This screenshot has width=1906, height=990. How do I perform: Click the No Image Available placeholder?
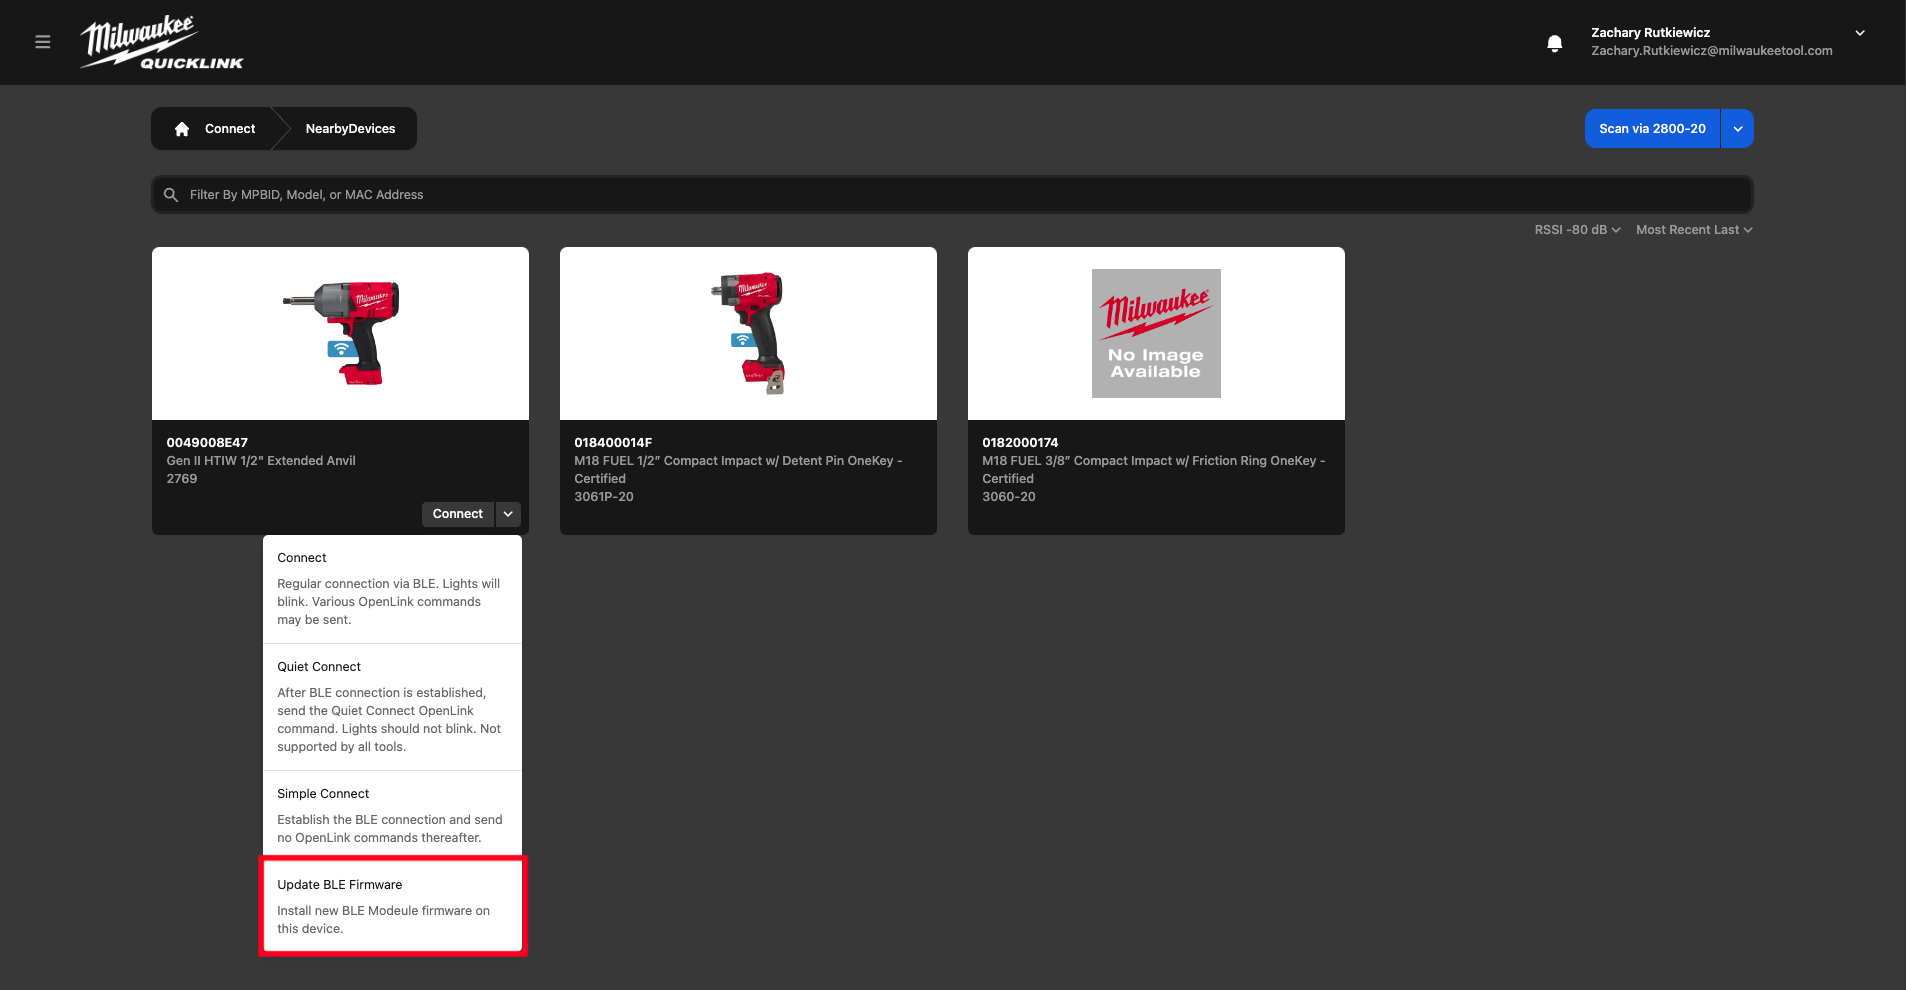tap(1156, 333)
